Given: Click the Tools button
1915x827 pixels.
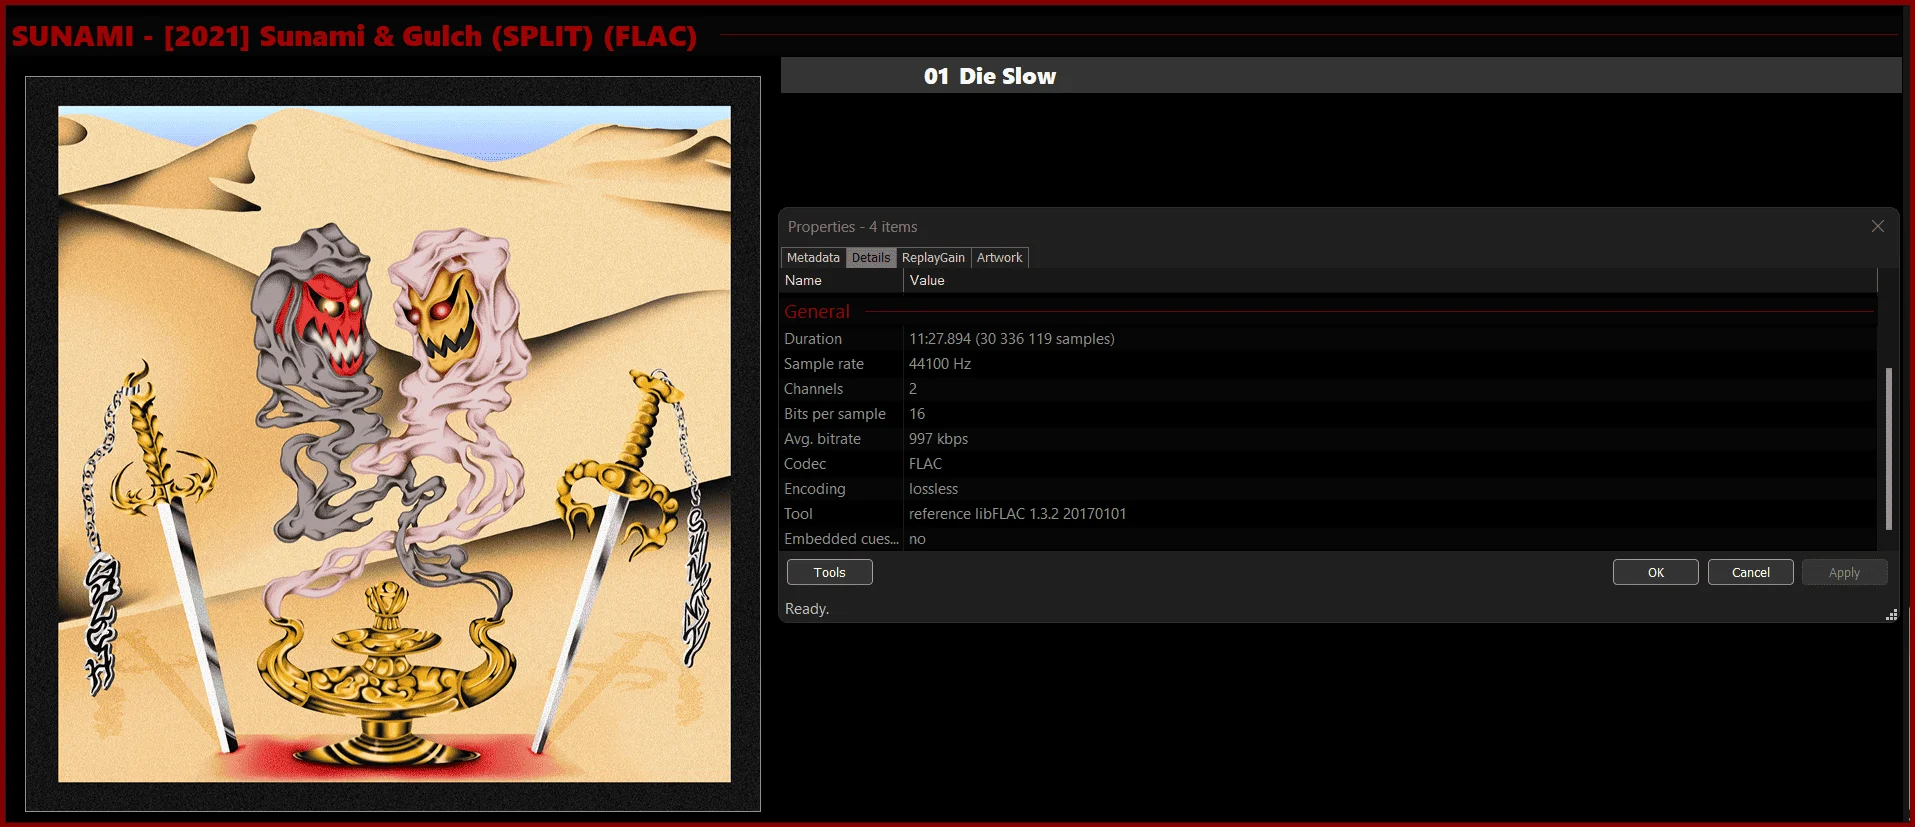Looking at the screenshot, I should pos(829,572).
